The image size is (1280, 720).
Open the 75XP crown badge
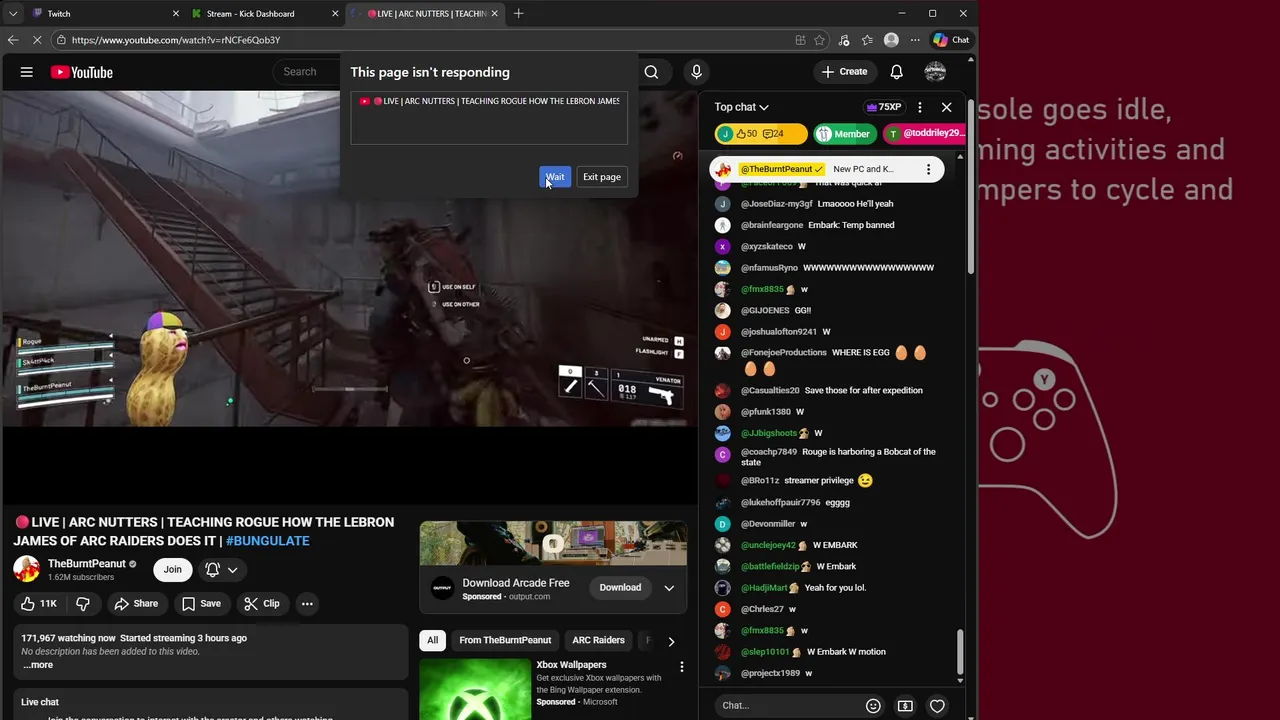[884, 107]
